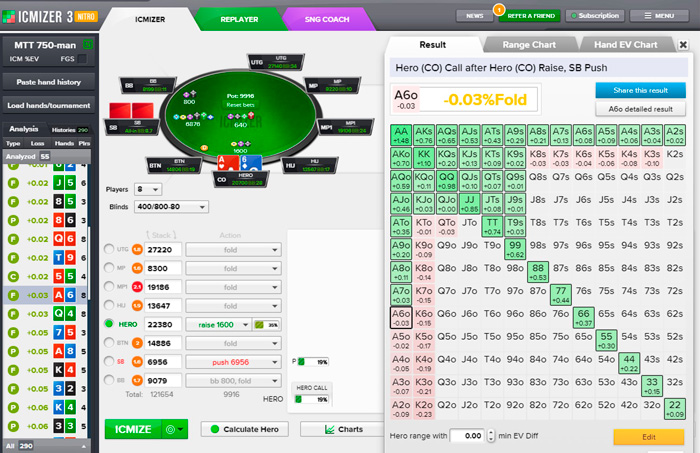The height and width of the screenshot is (453, 700).
Task: Click the HERO CALL 19% range bar
Action: tap(312, 399)
